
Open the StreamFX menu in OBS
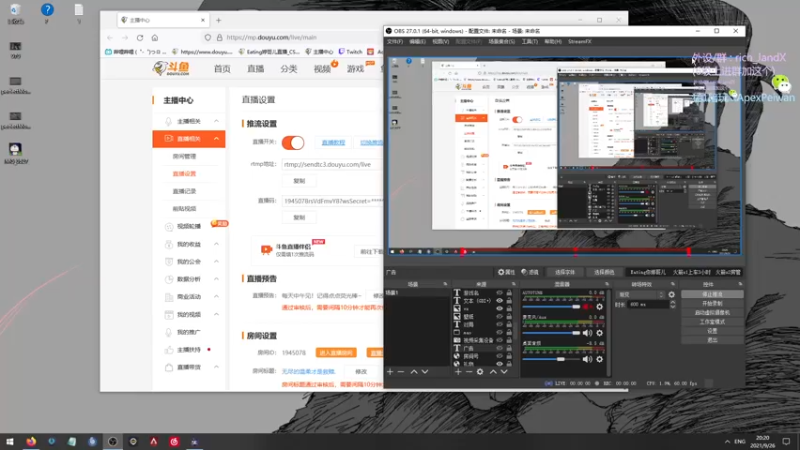click(x=580, y=42)
